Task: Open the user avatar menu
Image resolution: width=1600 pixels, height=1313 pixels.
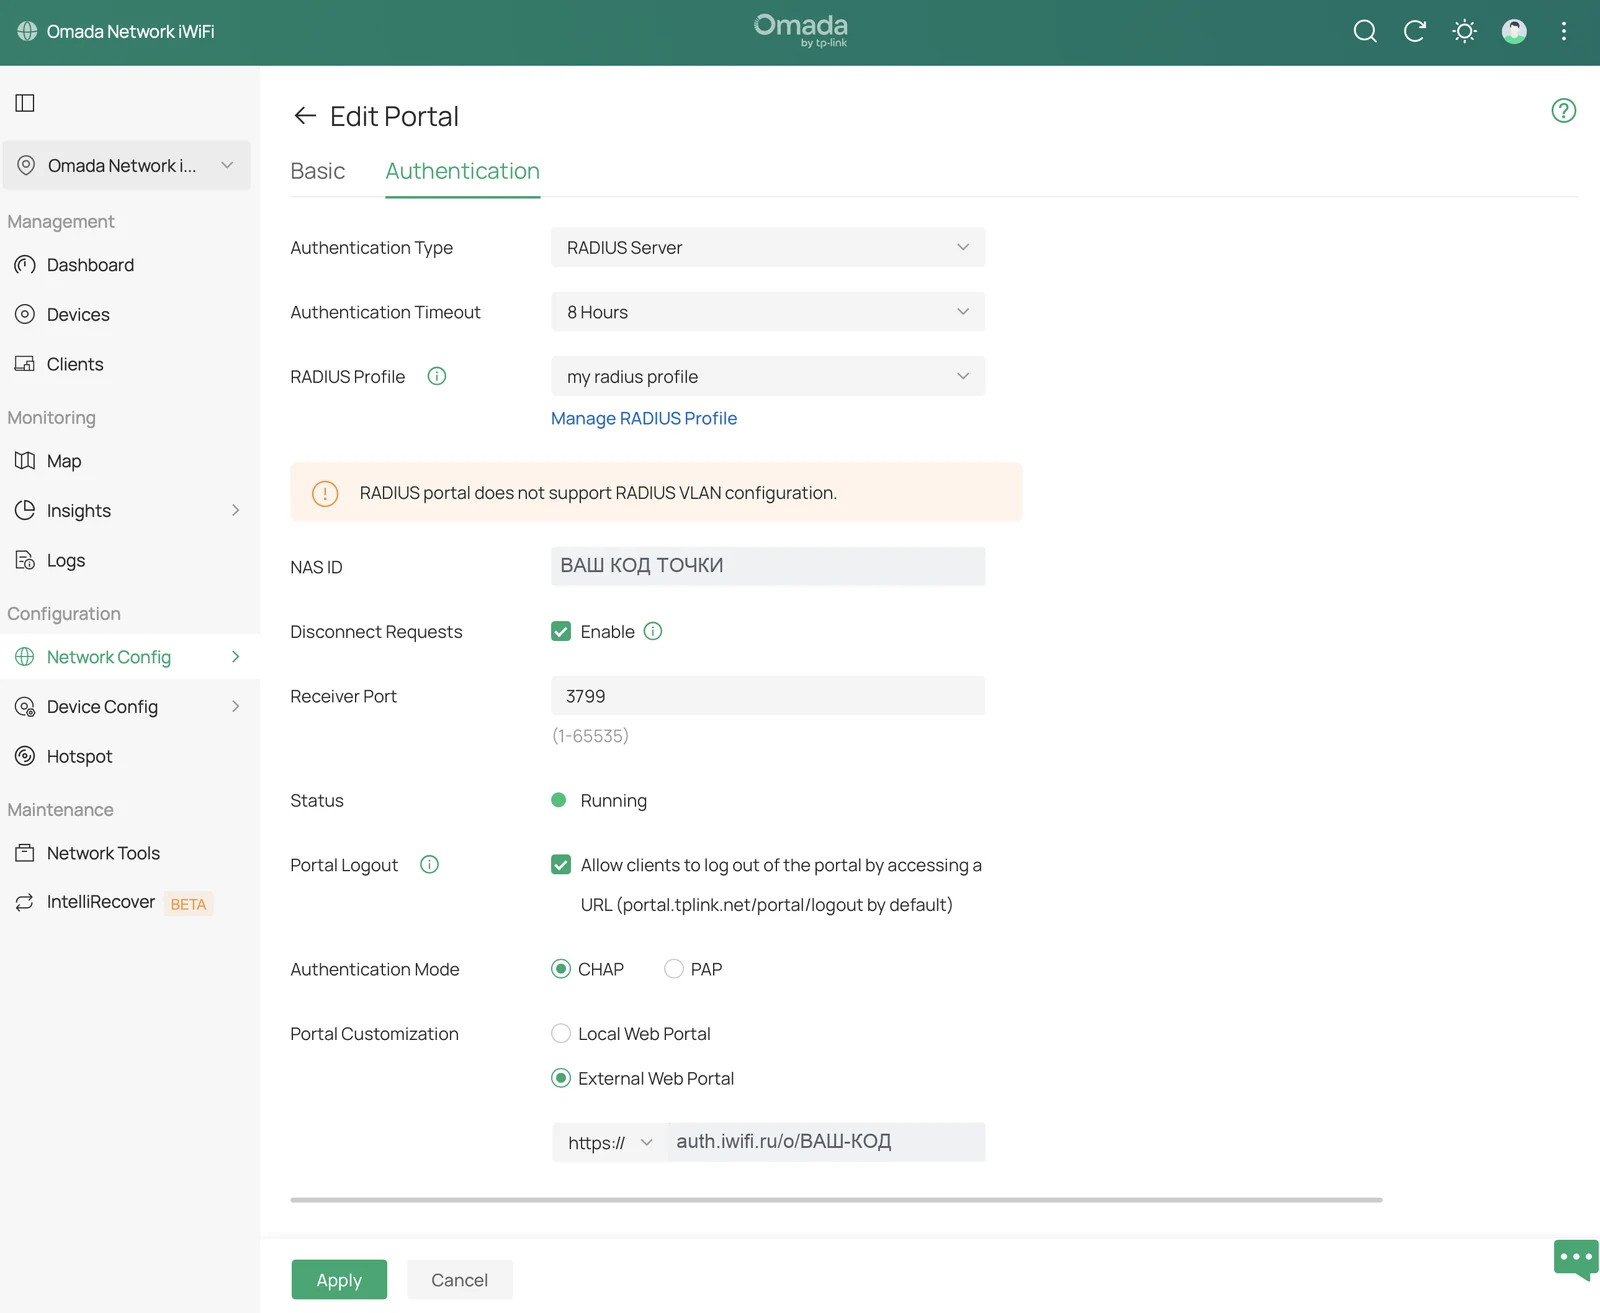Action: (1514, 31)
